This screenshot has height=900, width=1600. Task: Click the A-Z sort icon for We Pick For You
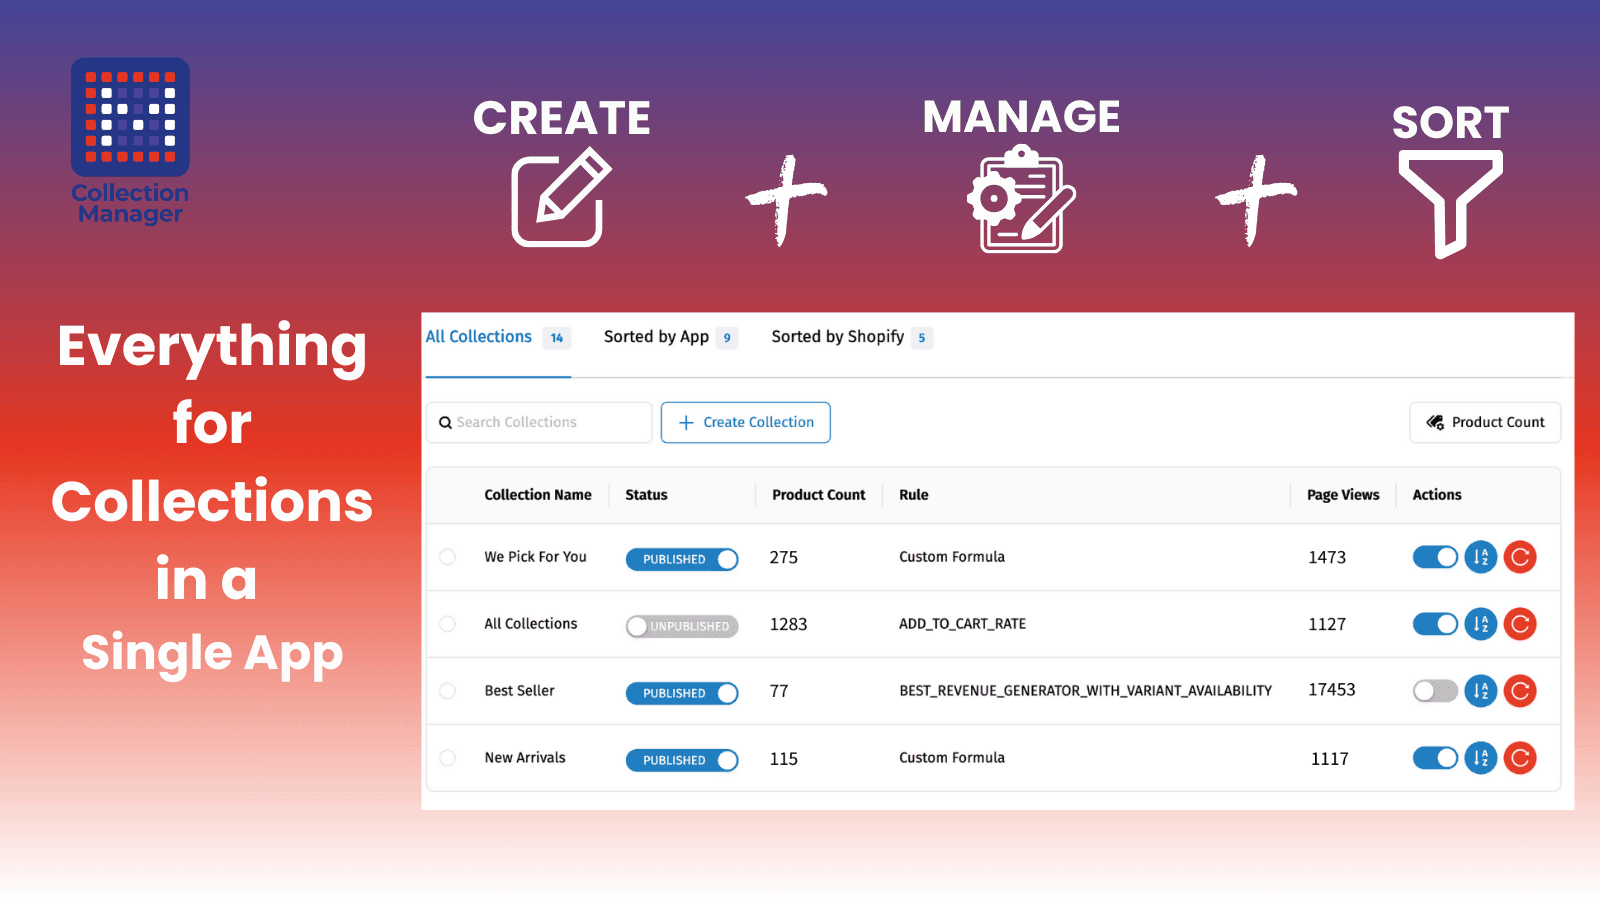pos(1481,557)
